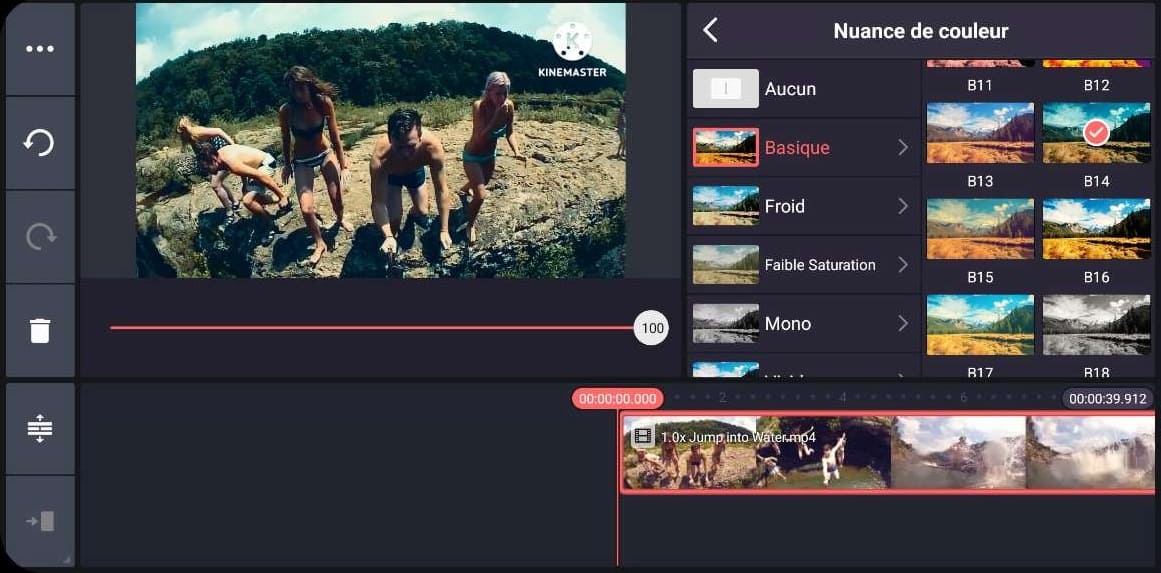Viewport: 1161px width, 573px height.
Task: Expand Froid with its chevron arrow
Action: (903, 206)
